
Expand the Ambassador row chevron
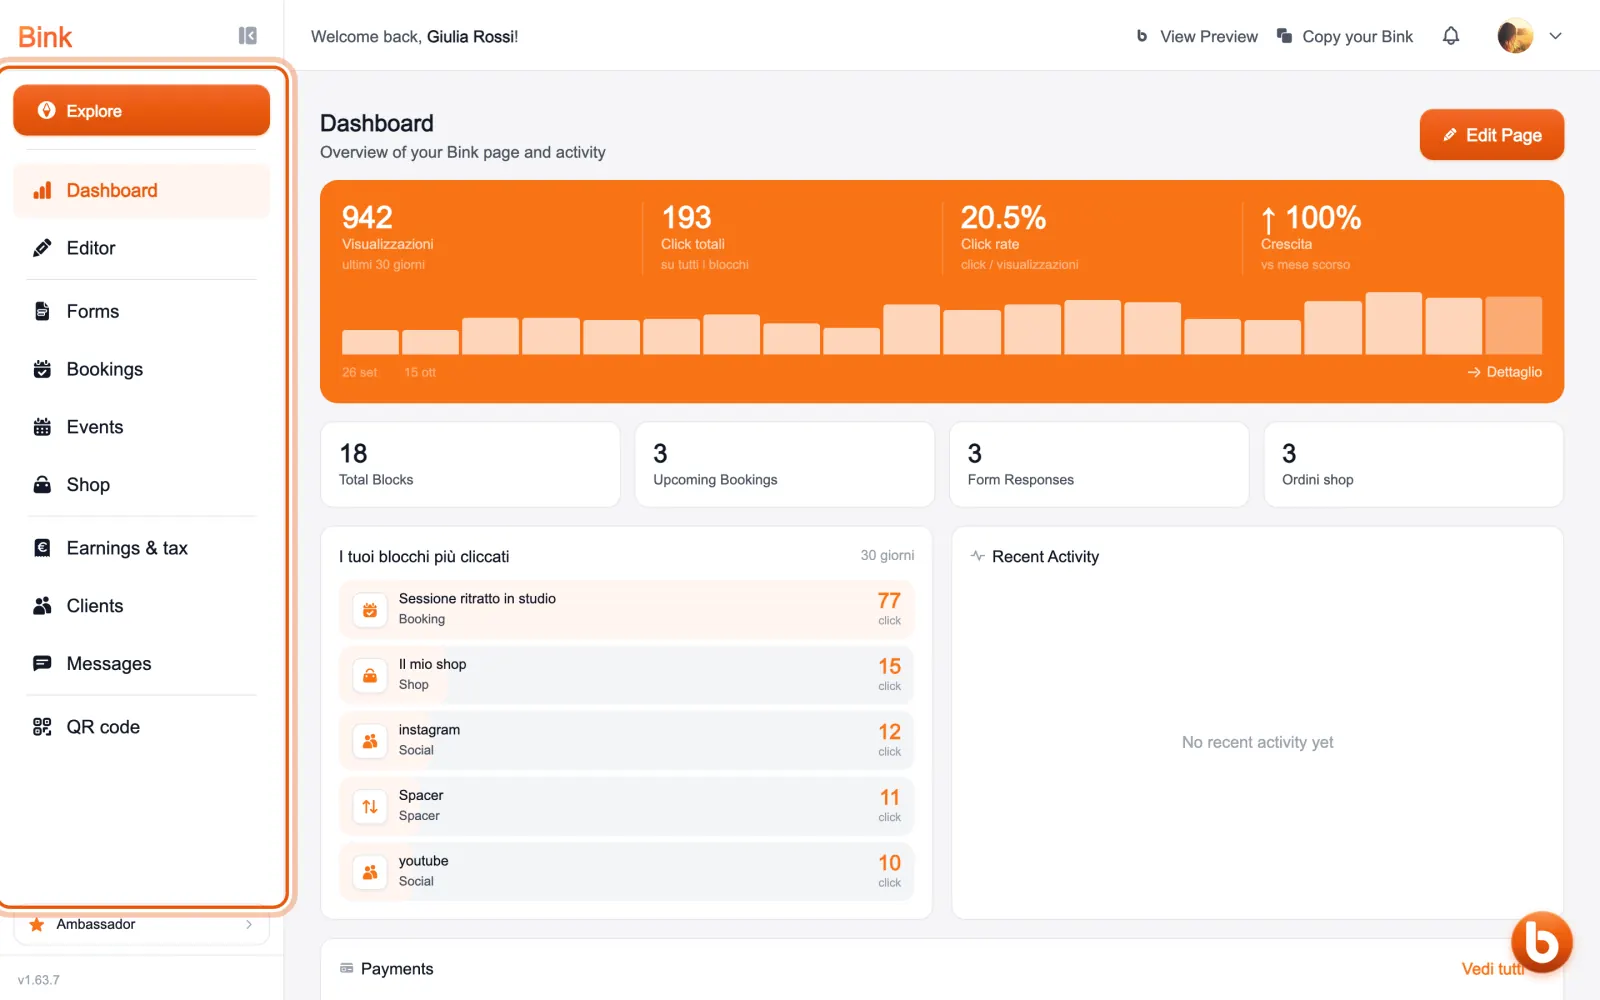pyautogui.click(x=249, y=925)
